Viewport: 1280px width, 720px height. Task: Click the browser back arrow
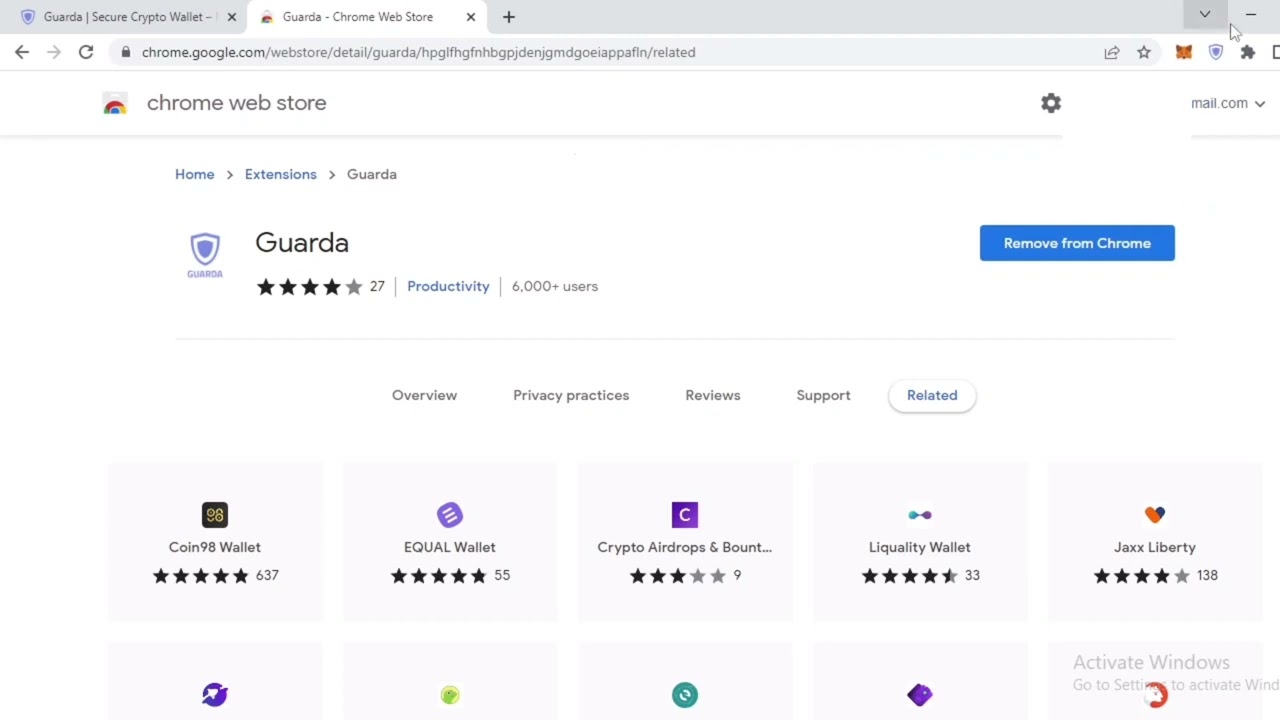(x=22, y=52)
